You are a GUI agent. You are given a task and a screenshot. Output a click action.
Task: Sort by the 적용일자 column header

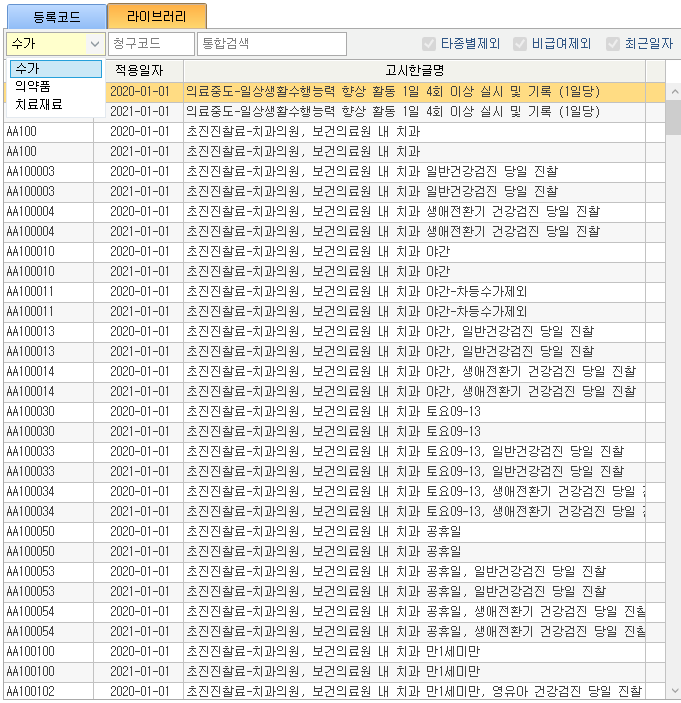[x=144, y=71]
